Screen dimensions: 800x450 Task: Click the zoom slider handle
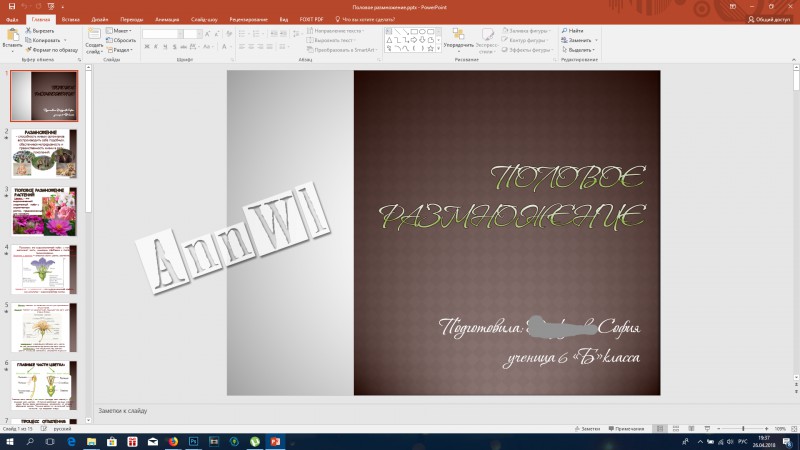coord(743,429)
